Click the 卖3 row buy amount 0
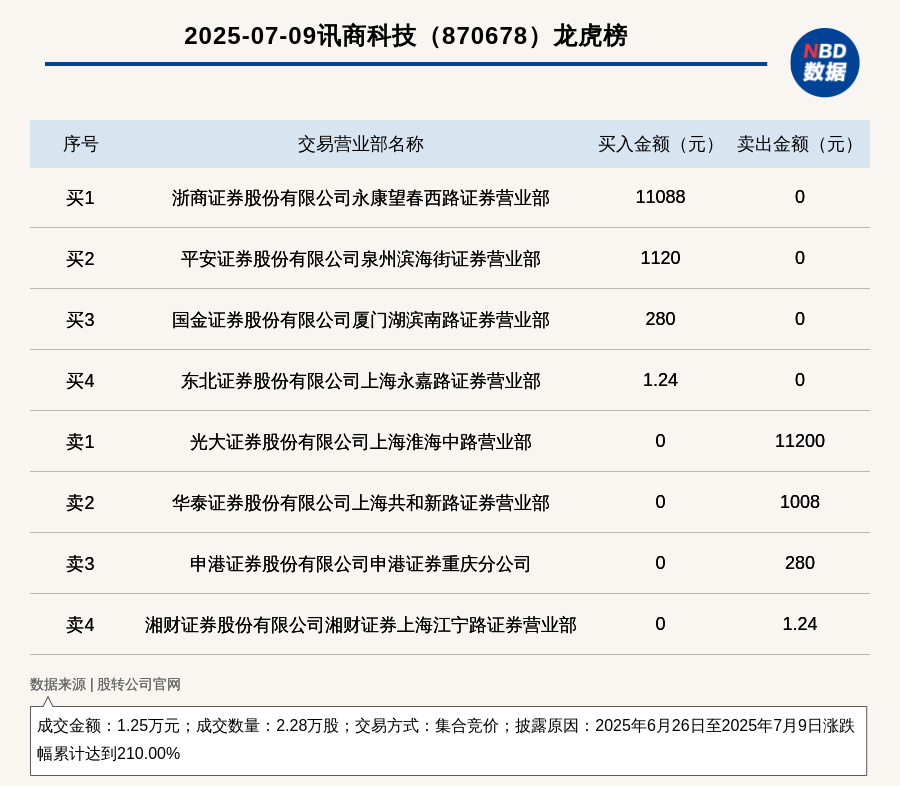Image resolution: width=900 pixels, height=786 pixels. (x=660, y=563)
